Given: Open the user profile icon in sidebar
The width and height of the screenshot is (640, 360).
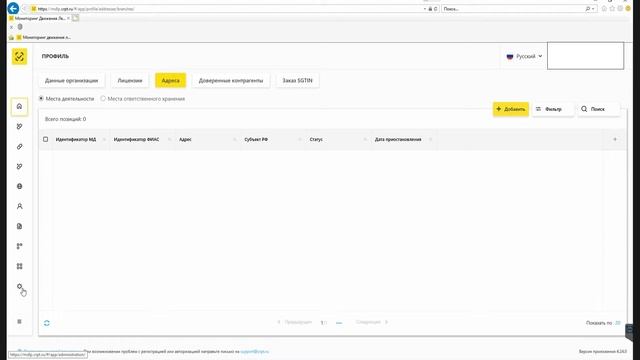Looking at the screenshot, I should tap(19, 206).
